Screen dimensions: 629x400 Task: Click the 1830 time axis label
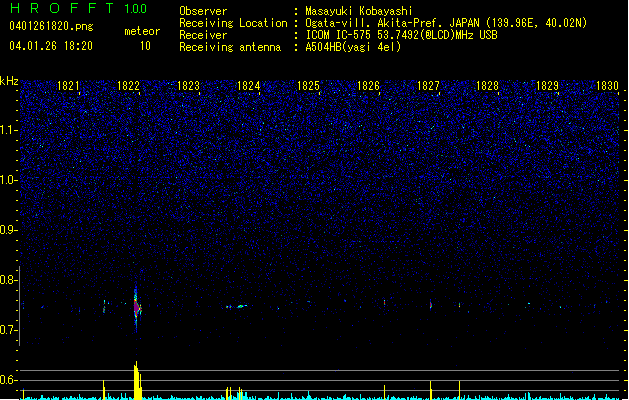click(607, 86)
